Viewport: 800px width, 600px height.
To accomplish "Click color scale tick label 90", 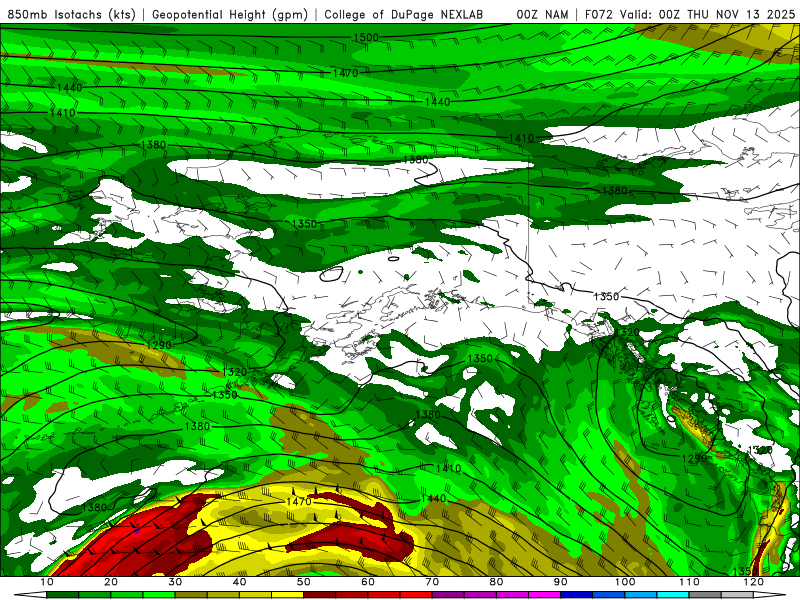I will point(561,582).
